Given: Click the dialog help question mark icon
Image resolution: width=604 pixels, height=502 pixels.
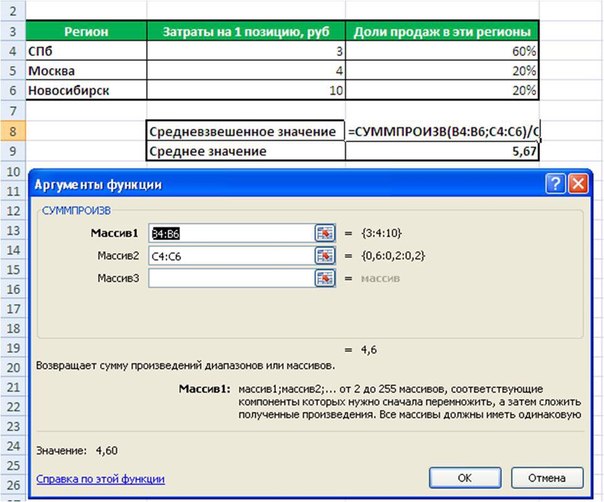Looking at the screenshot, I should click(x=556, y=184).
